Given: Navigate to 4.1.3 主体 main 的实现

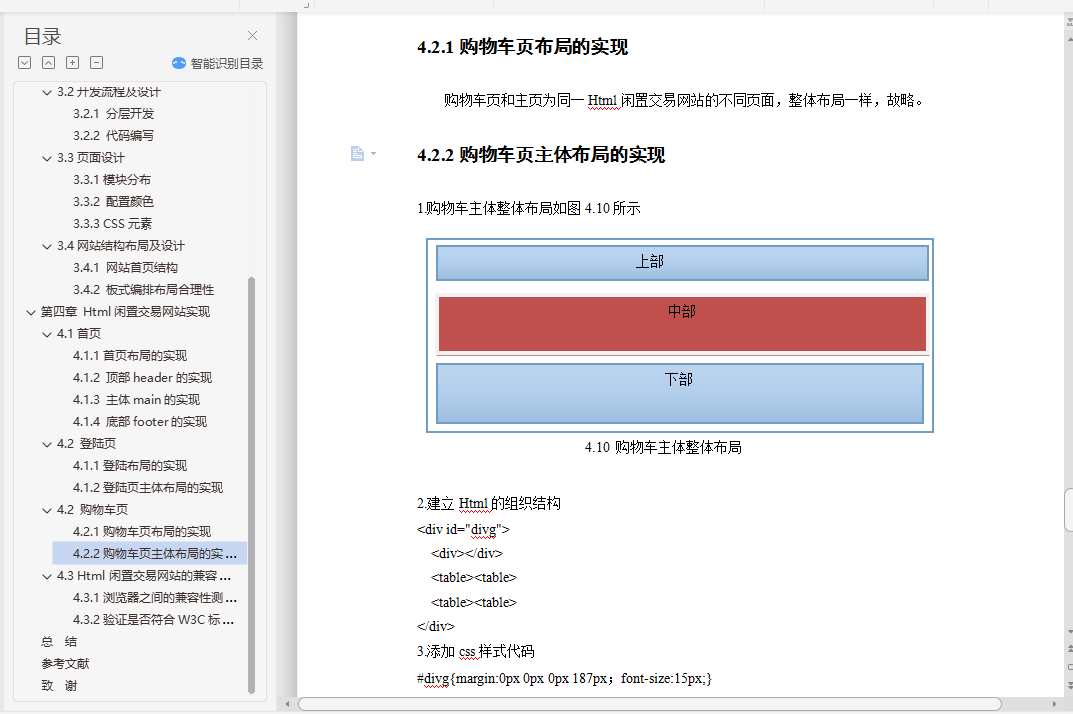Looking at the screenshot, I should click(136, 399).
